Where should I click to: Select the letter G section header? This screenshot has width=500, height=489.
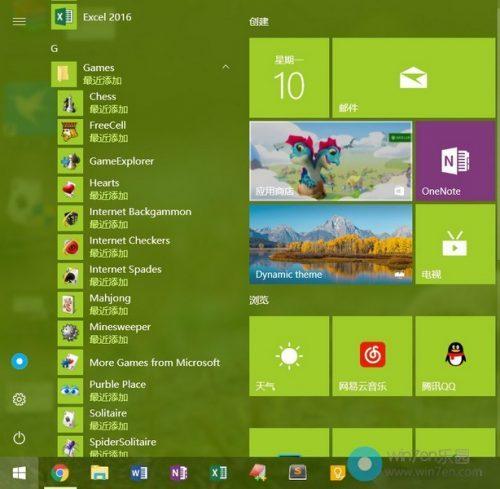(x=54, y=49)
